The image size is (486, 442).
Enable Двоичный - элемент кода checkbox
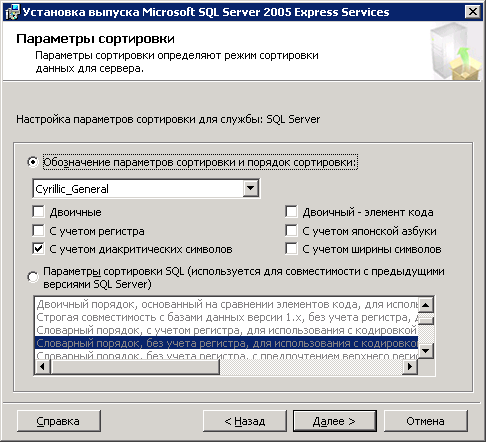(291, 212)
